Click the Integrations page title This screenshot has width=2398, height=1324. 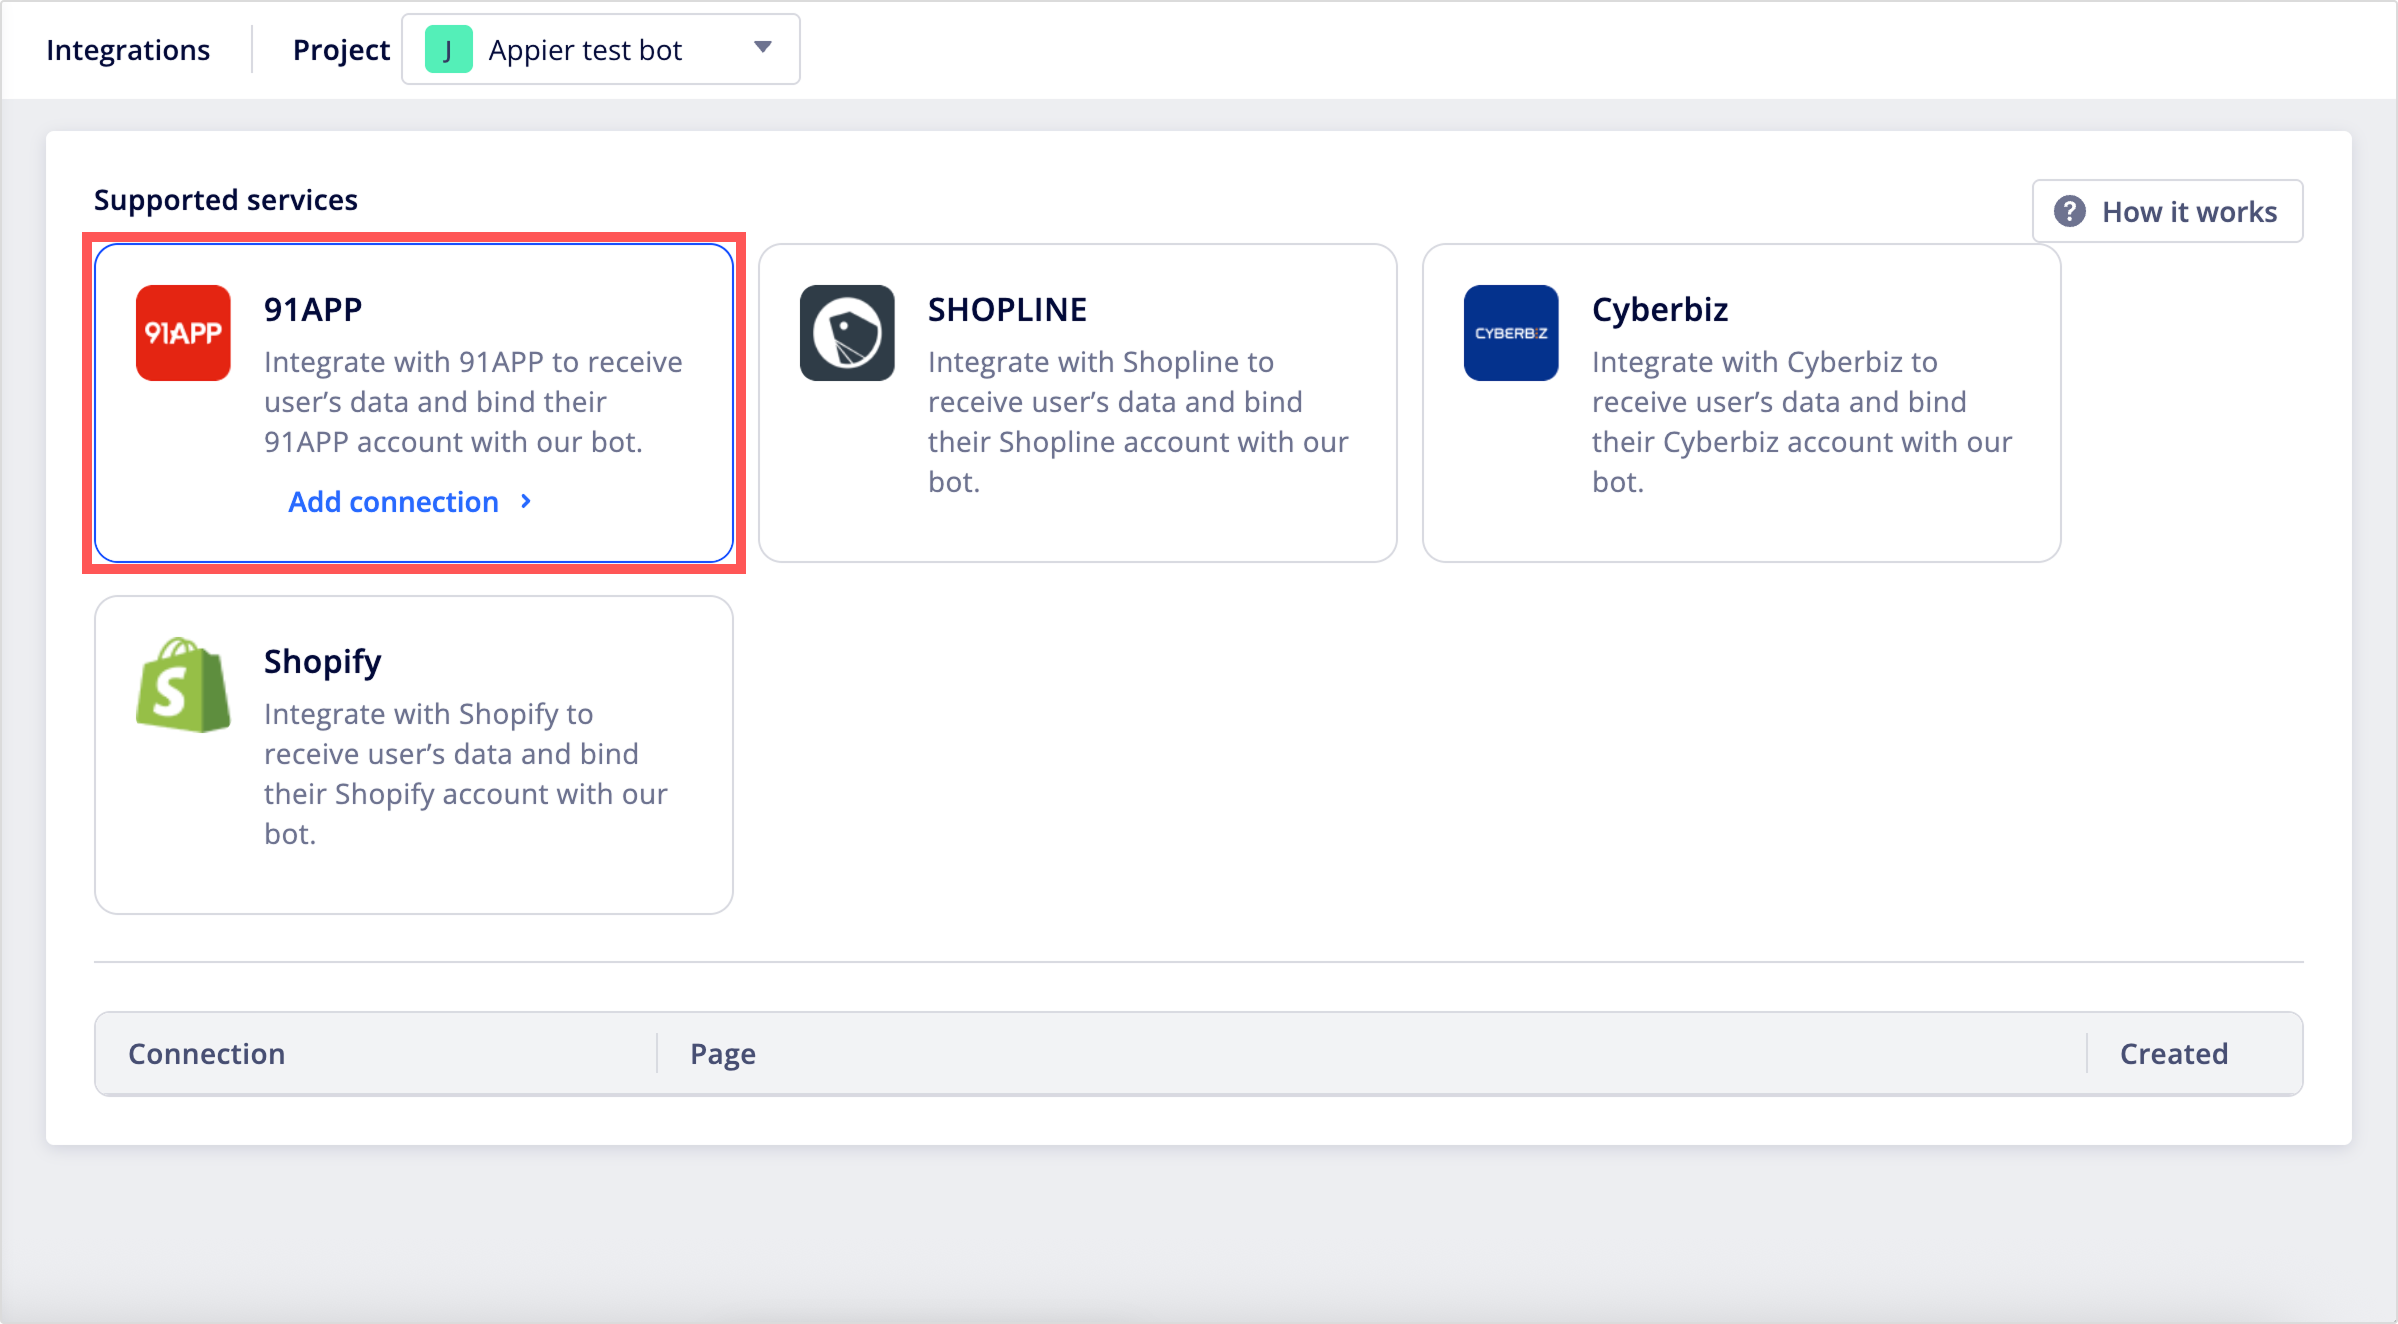(x=128, y=50)
